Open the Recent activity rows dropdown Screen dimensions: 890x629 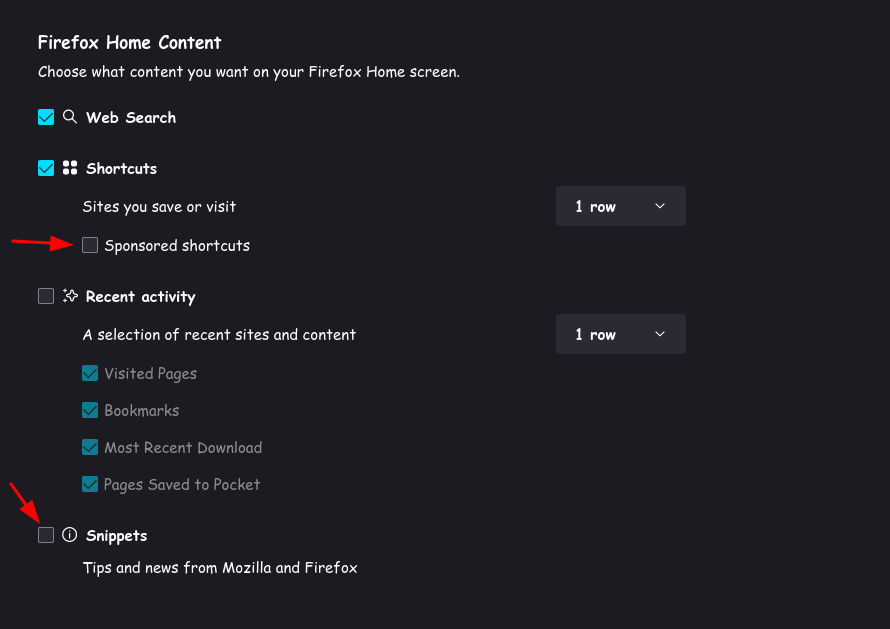coord(620,334)
